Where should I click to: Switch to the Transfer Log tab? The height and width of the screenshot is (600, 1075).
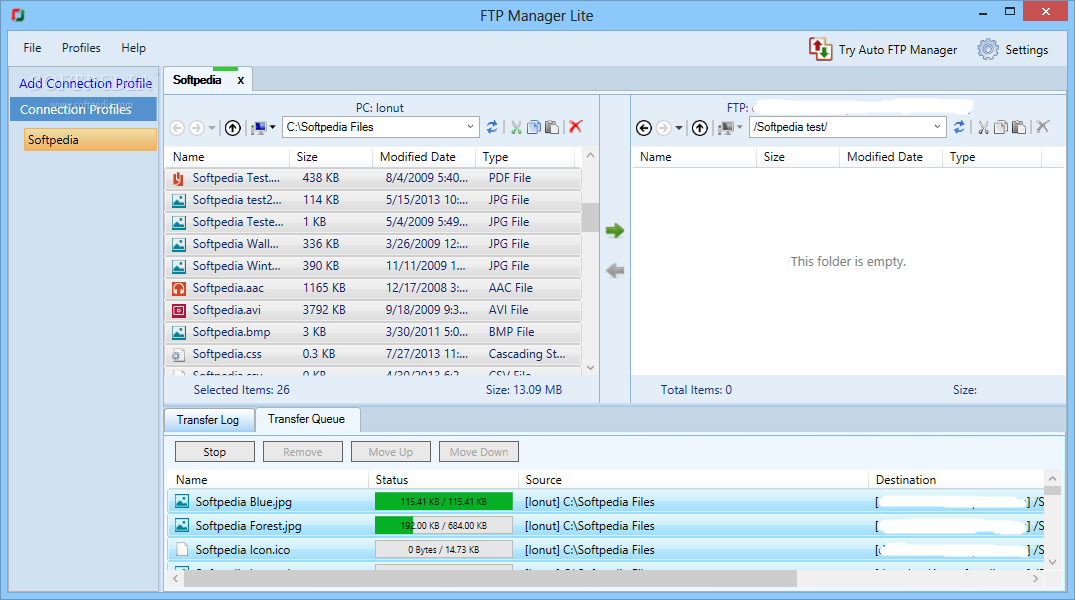point(208,420)
